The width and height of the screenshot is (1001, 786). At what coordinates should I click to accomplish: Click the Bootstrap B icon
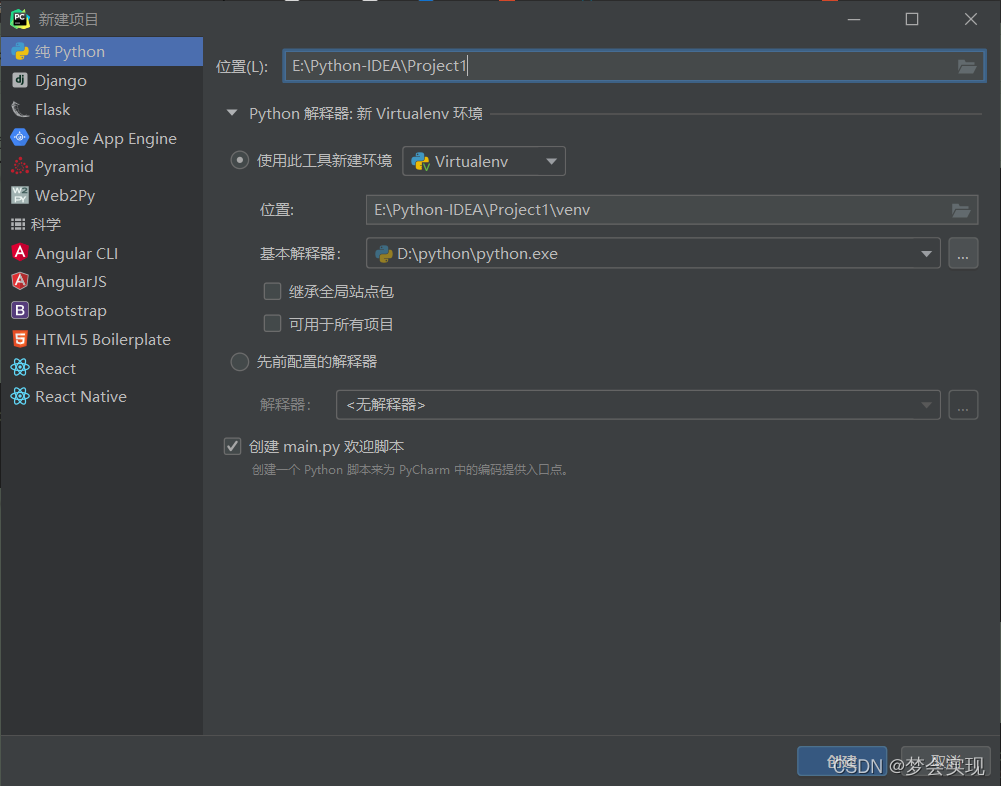[x=20, y=310]
